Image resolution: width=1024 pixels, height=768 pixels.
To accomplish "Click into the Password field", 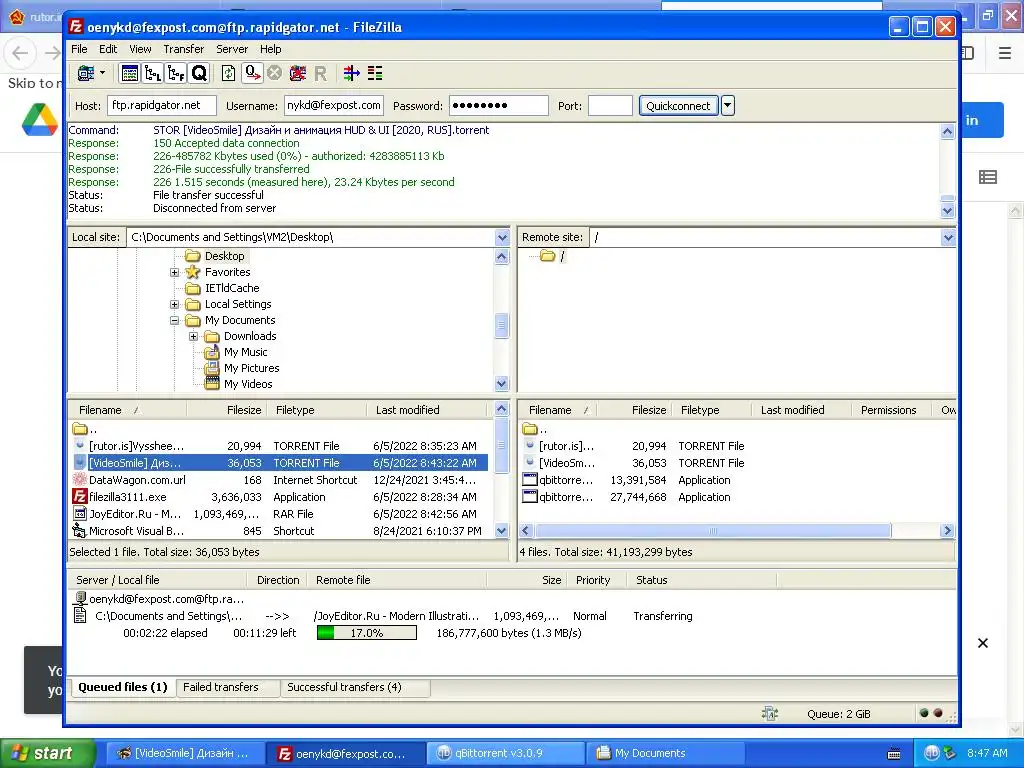I will (498, 106).
